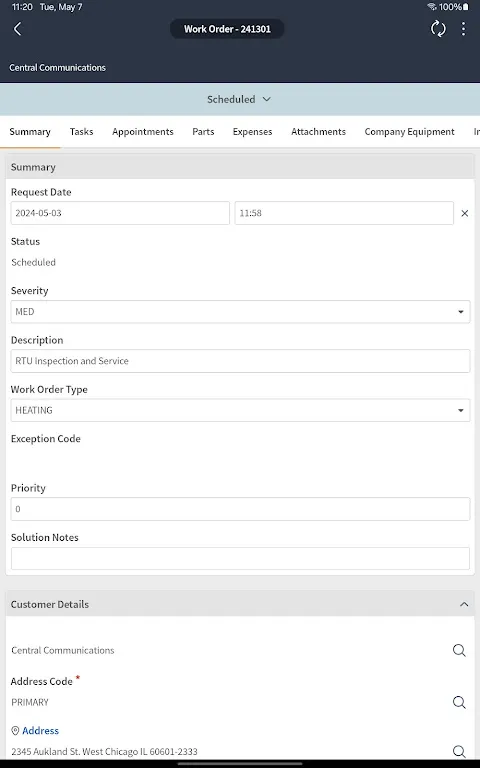Open the Work Order Type HEATING dropdown
Image resolution: width=480 pixels, height=768 pixels.
click(x=240, y=410)
